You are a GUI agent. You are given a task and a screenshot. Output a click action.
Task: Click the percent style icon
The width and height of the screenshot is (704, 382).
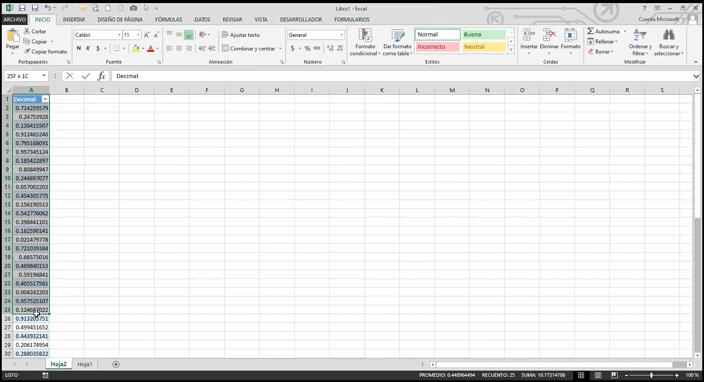point(307,48)
